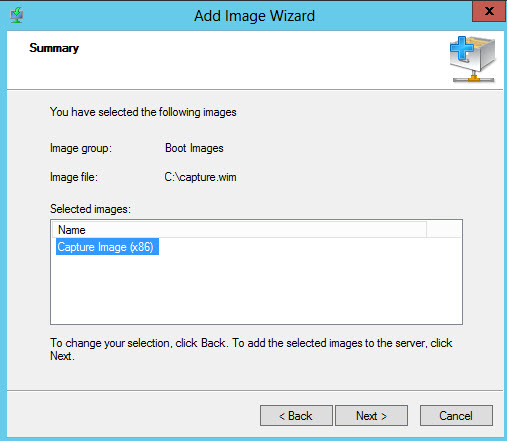Click the add image server icon
Viewport: 507px width, 441px height.
[473, 59]
